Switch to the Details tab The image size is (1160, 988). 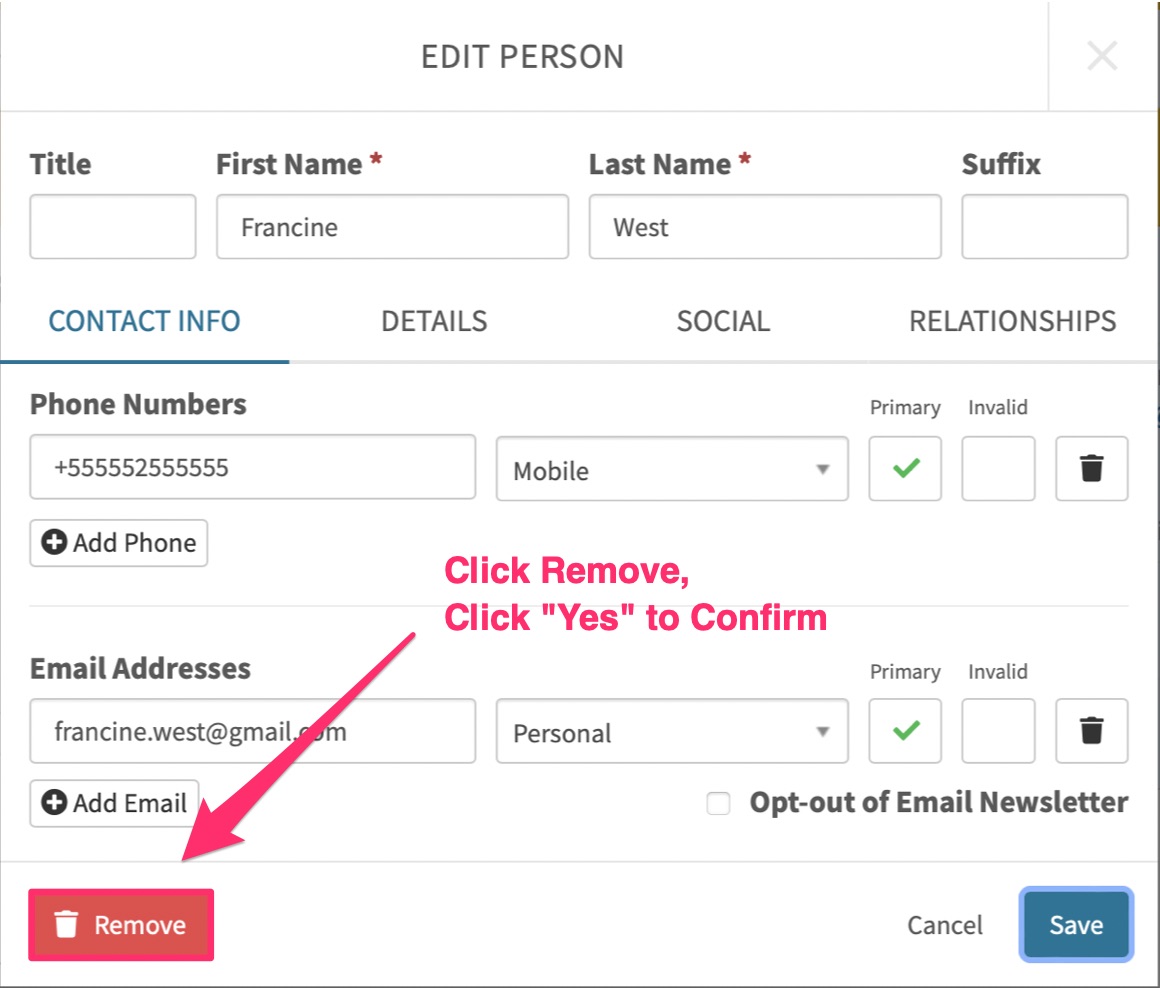[434, 322]
